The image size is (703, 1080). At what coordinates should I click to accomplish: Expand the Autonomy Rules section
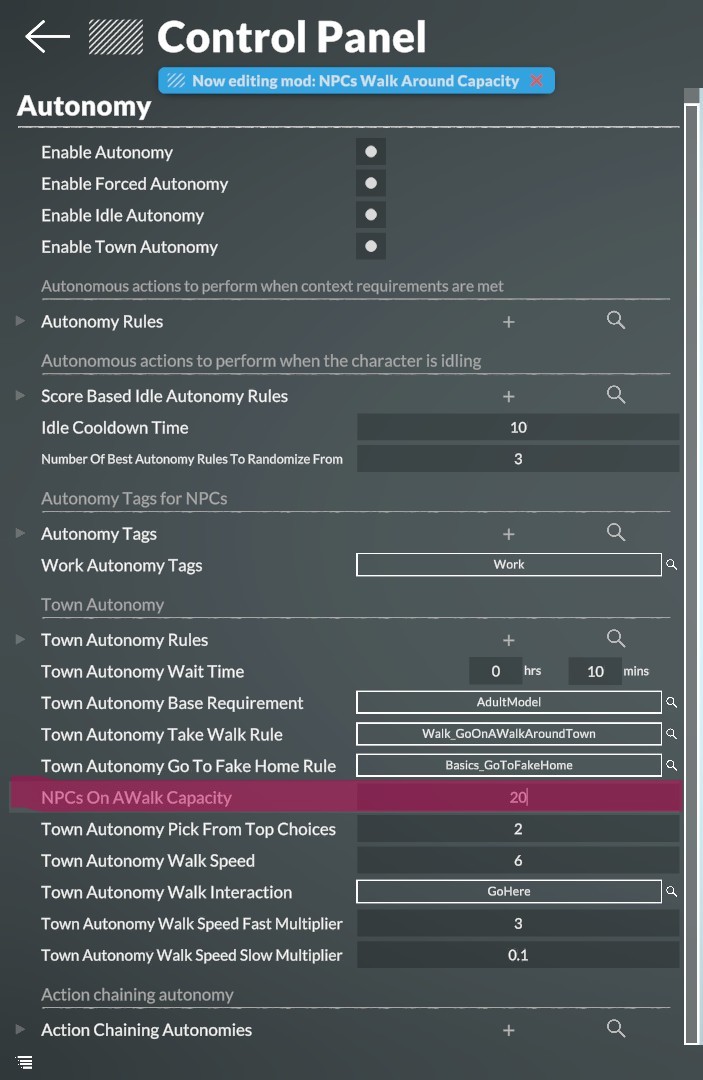tap(20, 321)
